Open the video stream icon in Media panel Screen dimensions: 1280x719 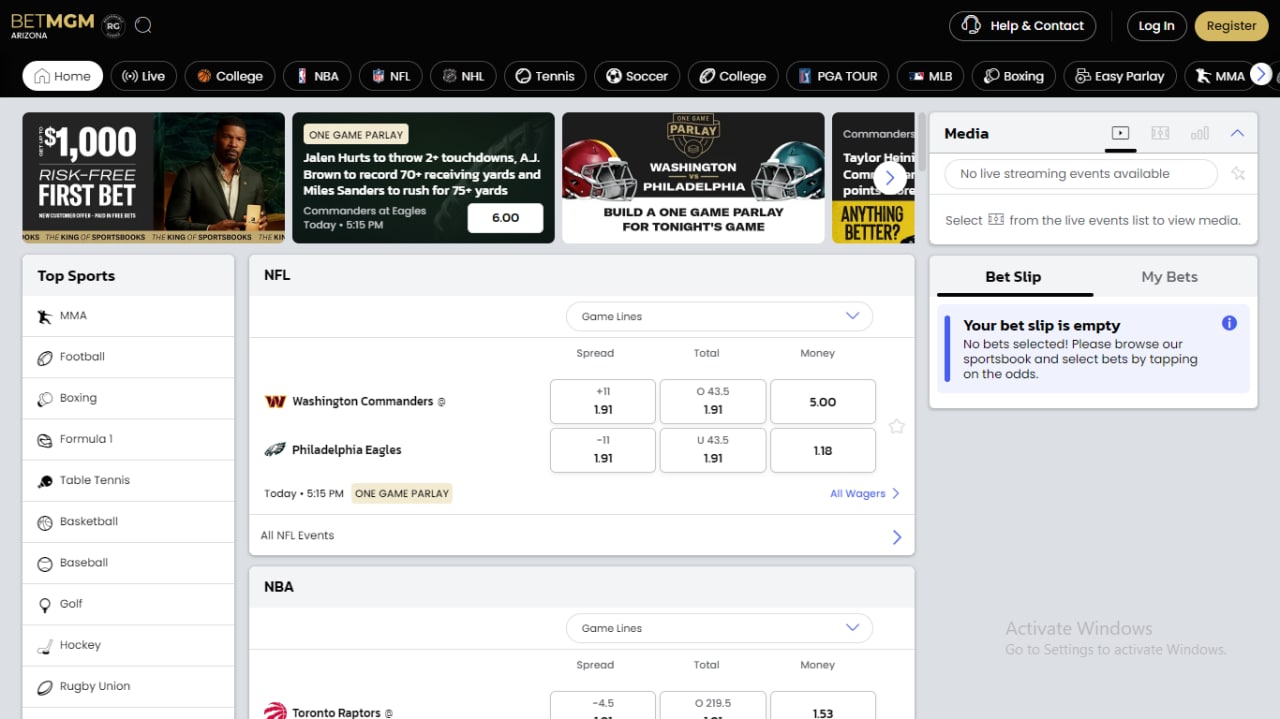tap(1120, 133)
